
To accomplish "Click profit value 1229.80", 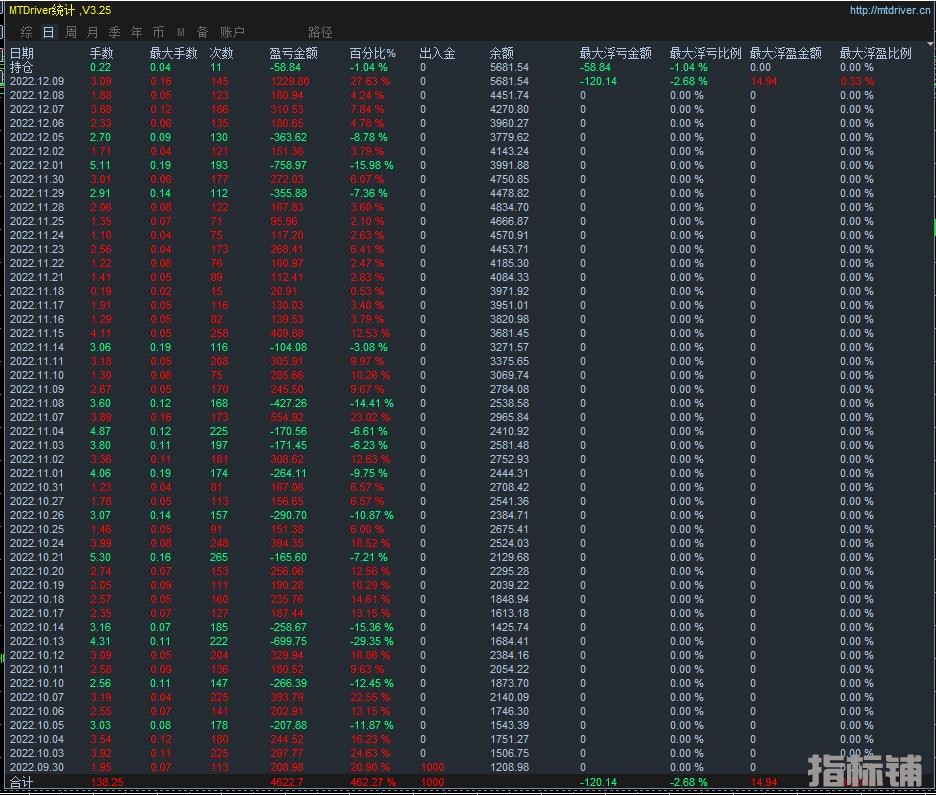I will pyautogui.click(x=290, y=81).
